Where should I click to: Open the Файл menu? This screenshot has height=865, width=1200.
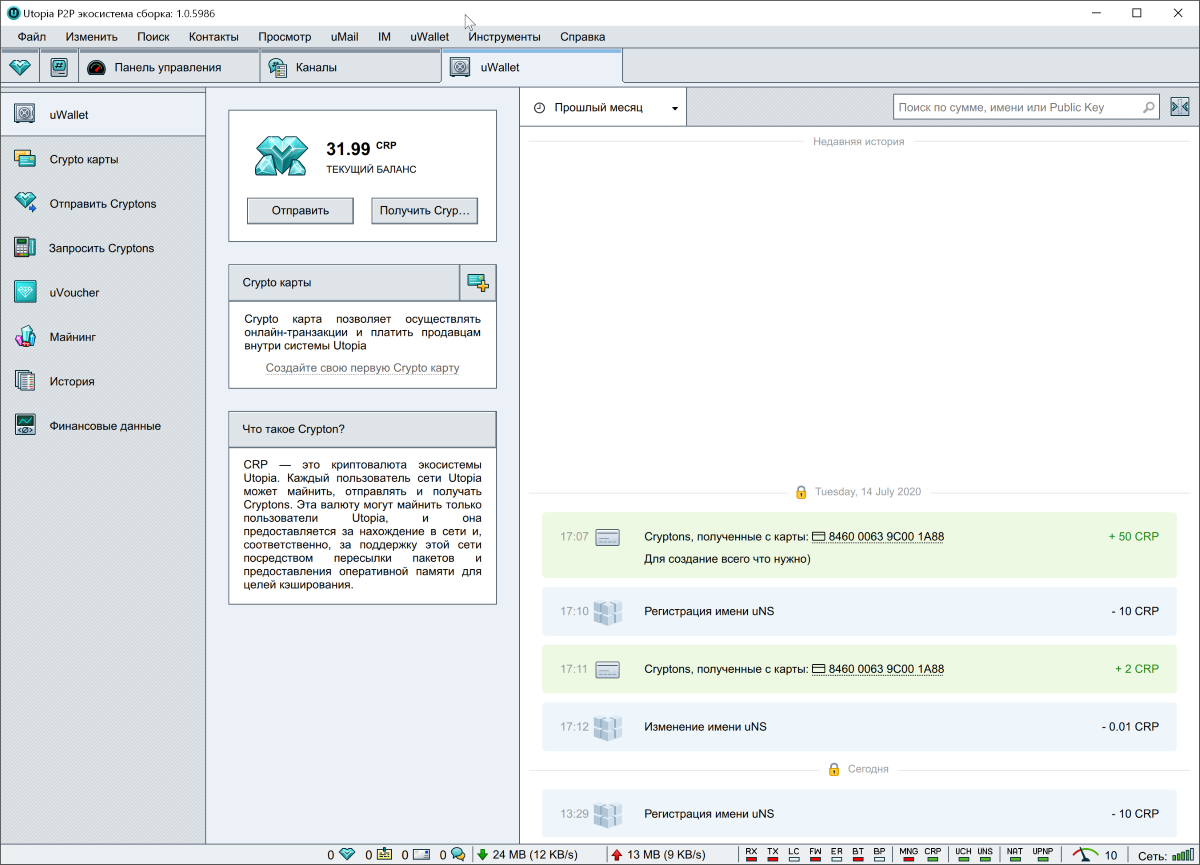32,37
